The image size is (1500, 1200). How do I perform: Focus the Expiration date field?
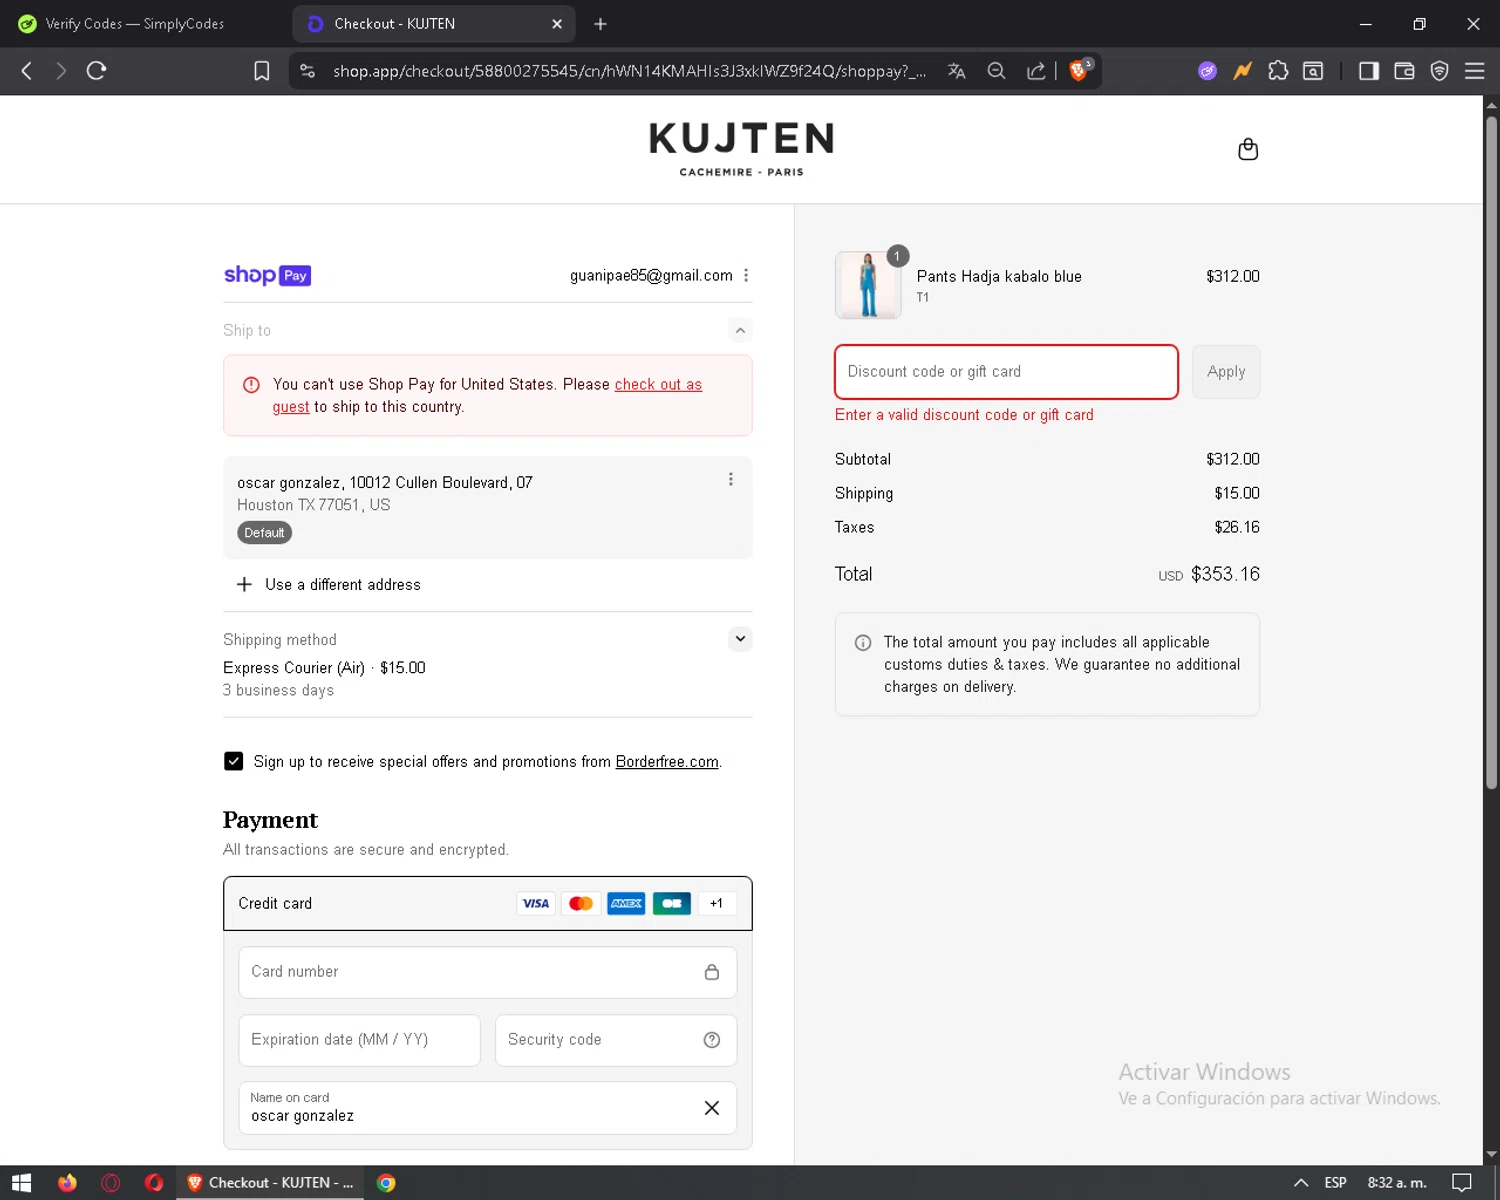pos(359,1040)
